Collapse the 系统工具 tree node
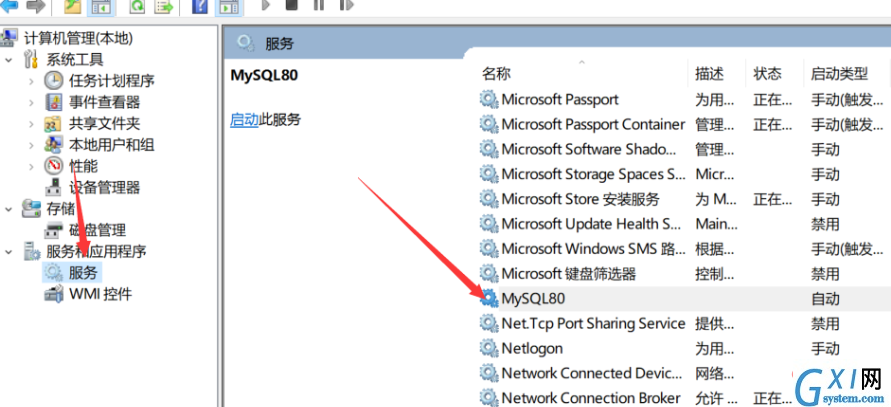The height and width of the screenshot is (407, 891). pos(9,60)
